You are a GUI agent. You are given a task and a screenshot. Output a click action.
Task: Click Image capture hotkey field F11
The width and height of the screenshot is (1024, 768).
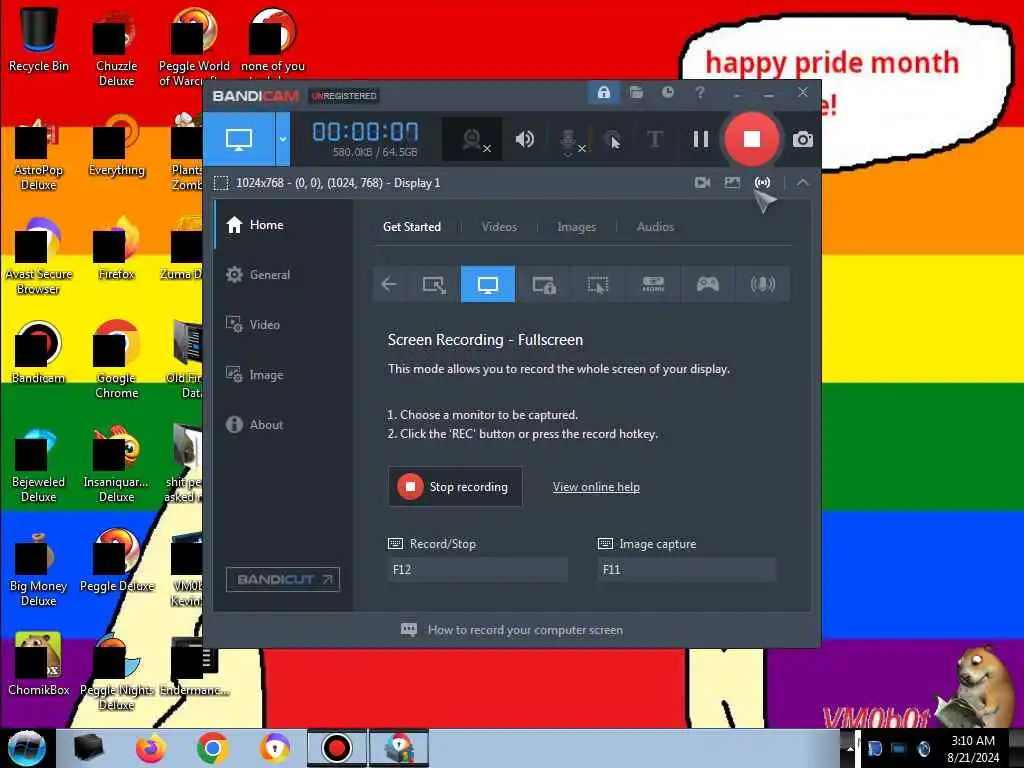[x=687, y=569]
